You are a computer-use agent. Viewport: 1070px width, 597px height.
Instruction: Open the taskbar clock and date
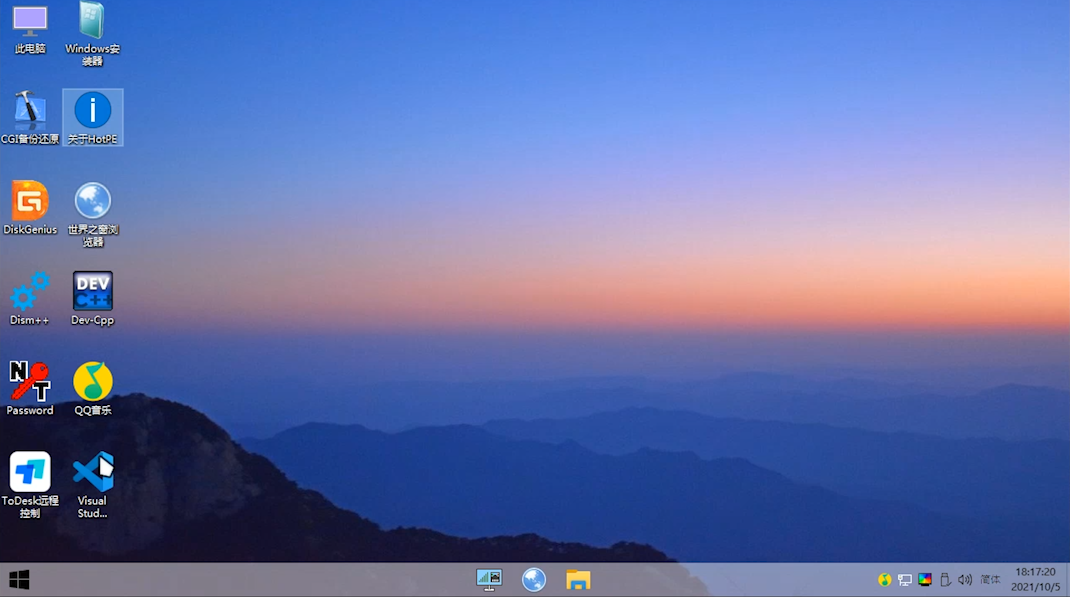pyautogui.click(x=1036, y=579)
